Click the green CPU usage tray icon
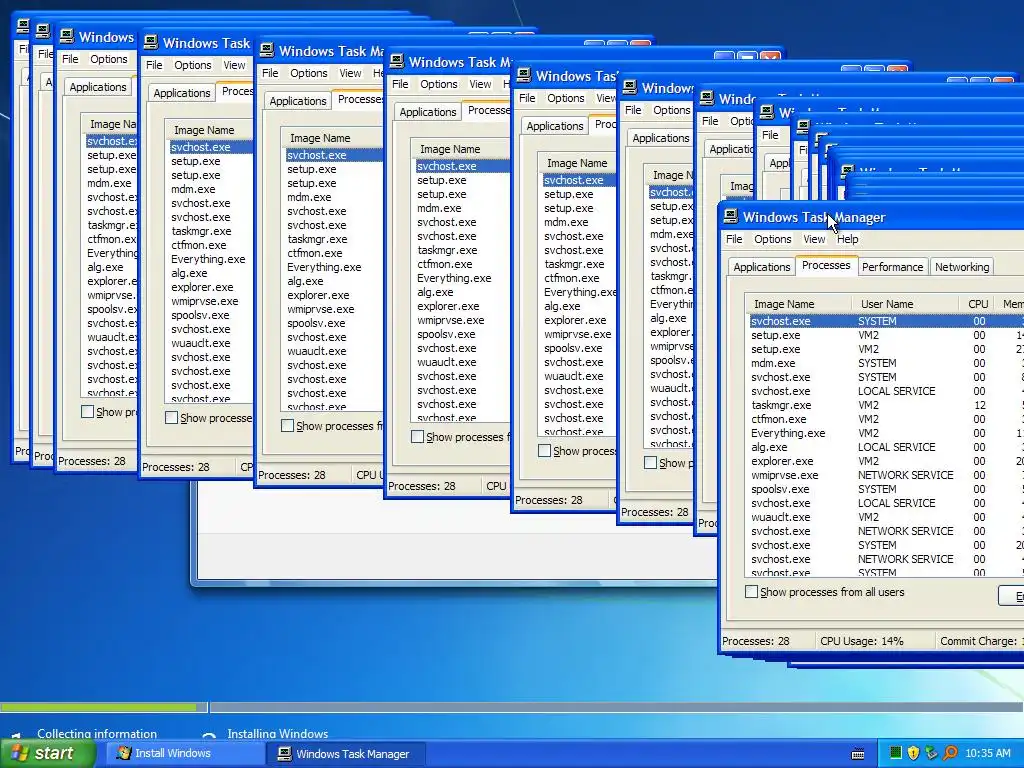This screenshot has height=768, width=1024. tap(896, 753)
